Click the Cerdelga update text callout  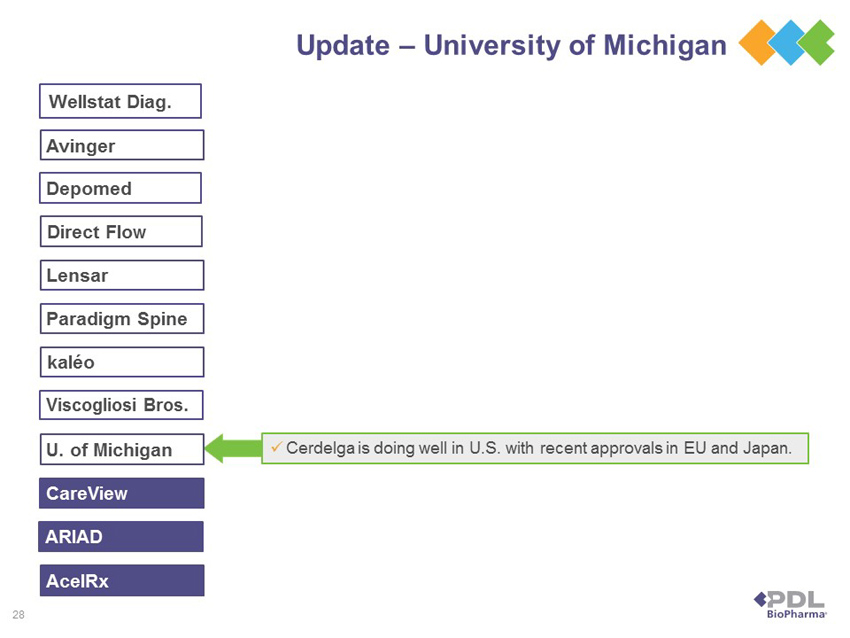pyautogui.click(x=535, y=448)
